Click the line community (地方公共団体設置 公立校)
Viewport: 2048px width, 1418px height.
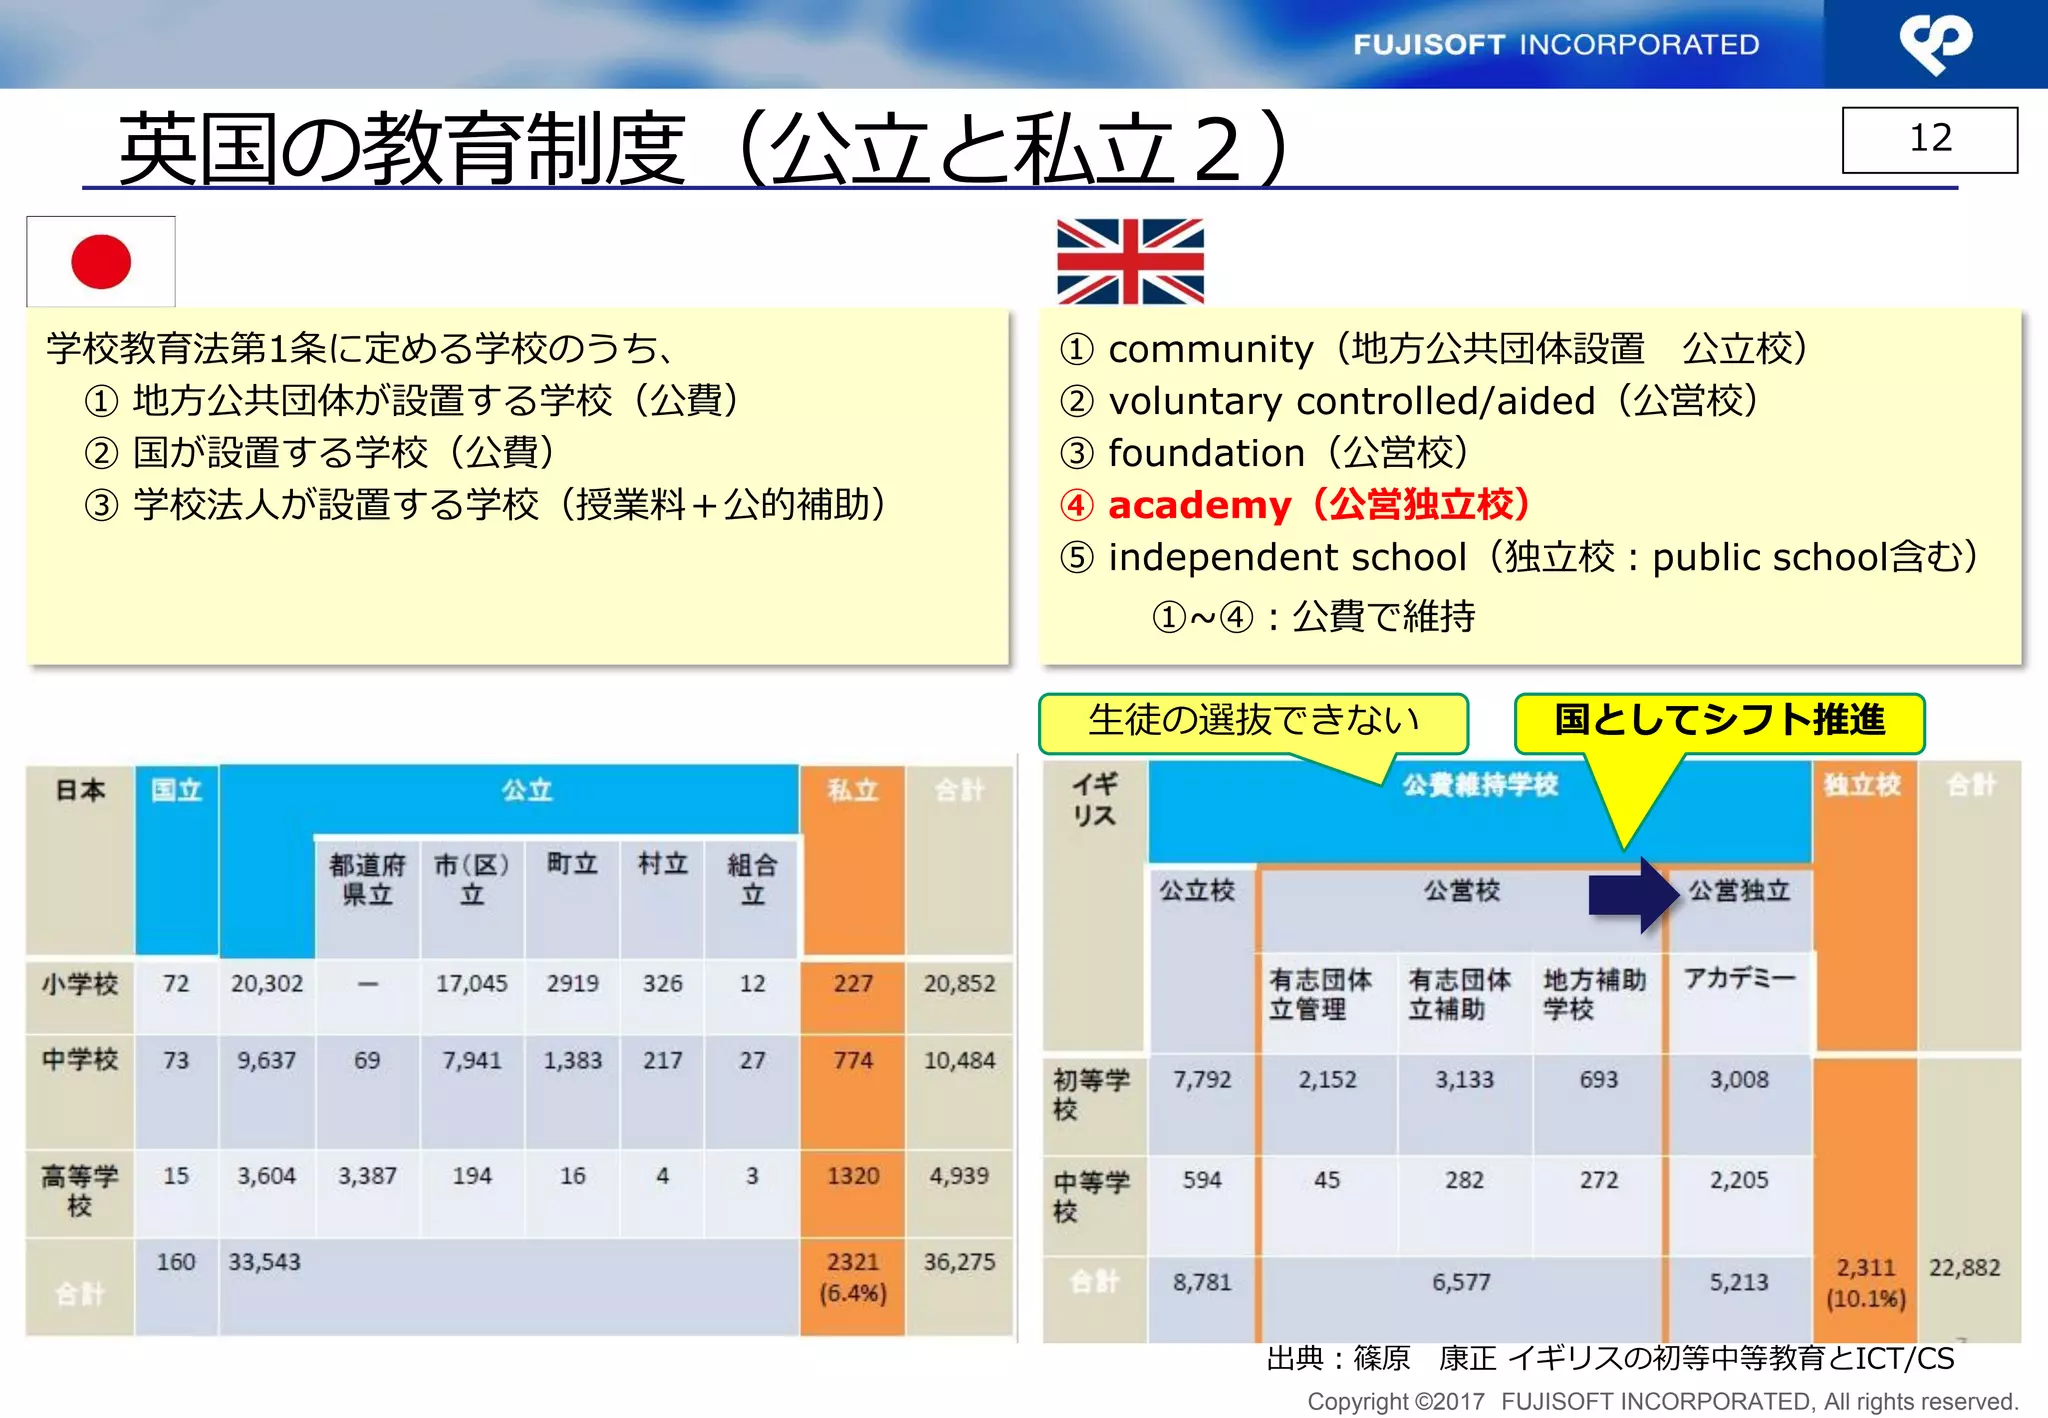pos(1436,348)
